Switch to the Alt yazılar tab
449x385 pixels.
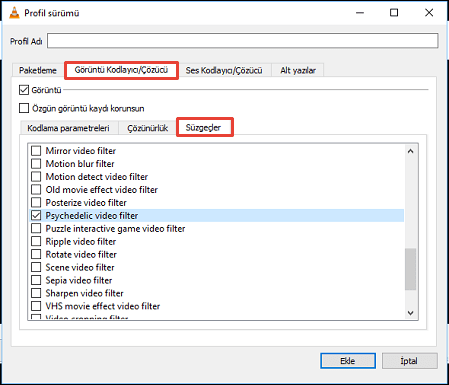click(298, 70)
